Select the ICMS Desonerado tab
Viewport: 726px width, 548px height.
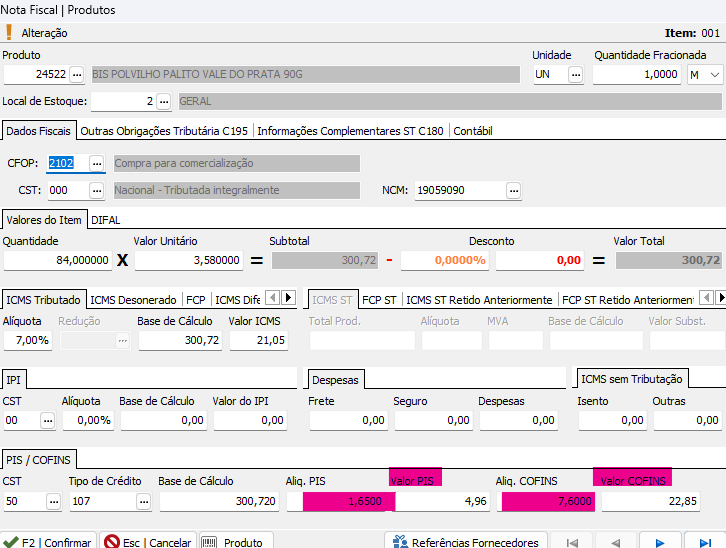tap(133, 299)
